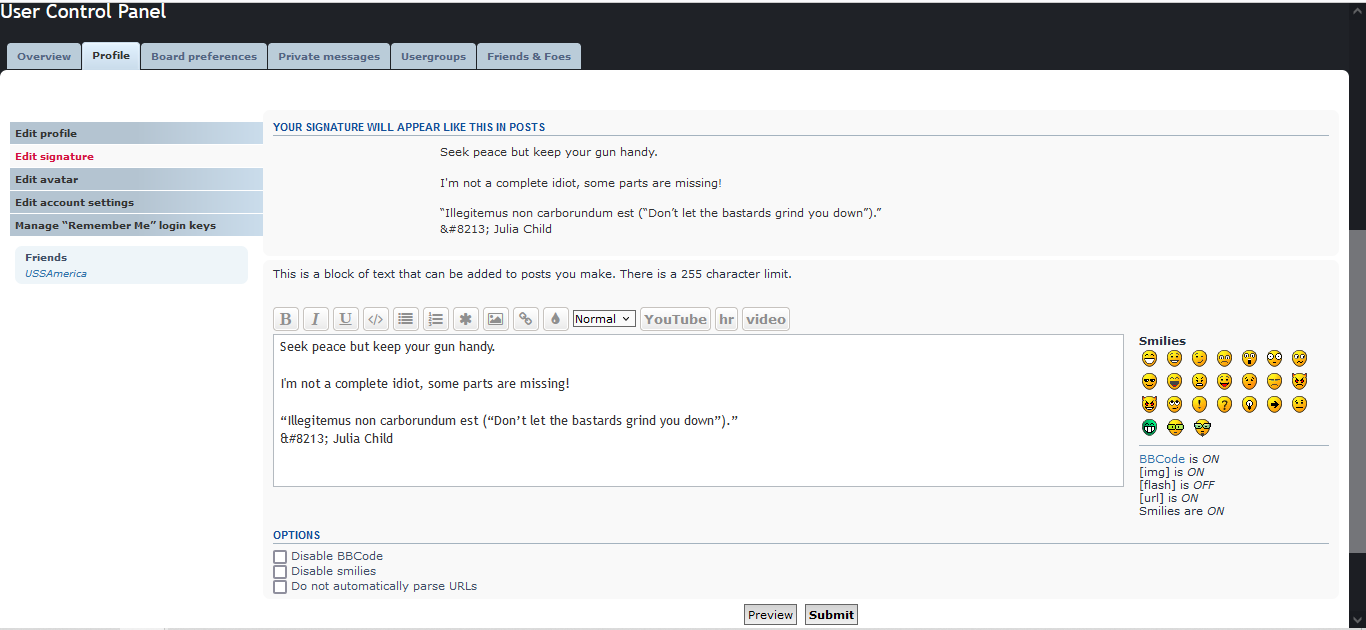Insert an unordered bullet list
The width and height of the screenshot is (1366, 630).
pos(406,319)
